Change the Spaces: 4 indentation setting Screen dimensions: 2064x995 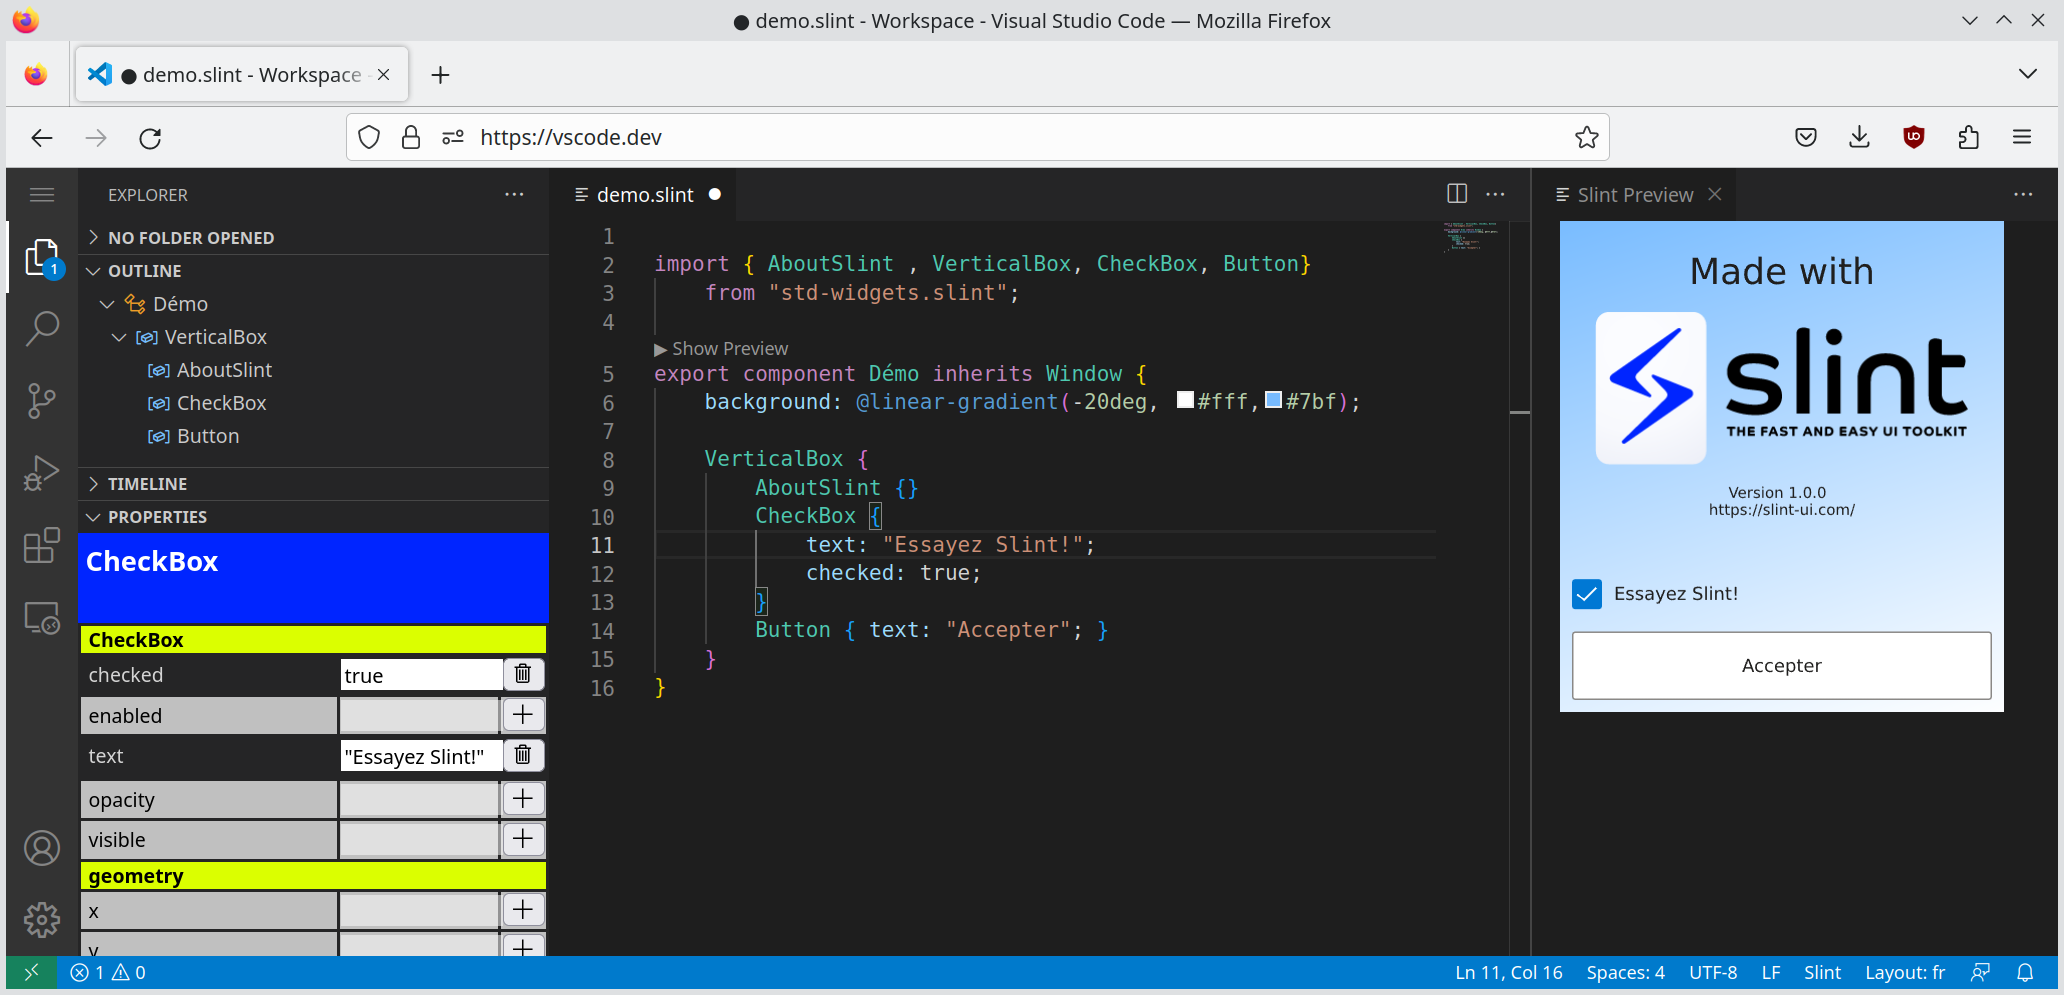click(x=1625, y=972)
